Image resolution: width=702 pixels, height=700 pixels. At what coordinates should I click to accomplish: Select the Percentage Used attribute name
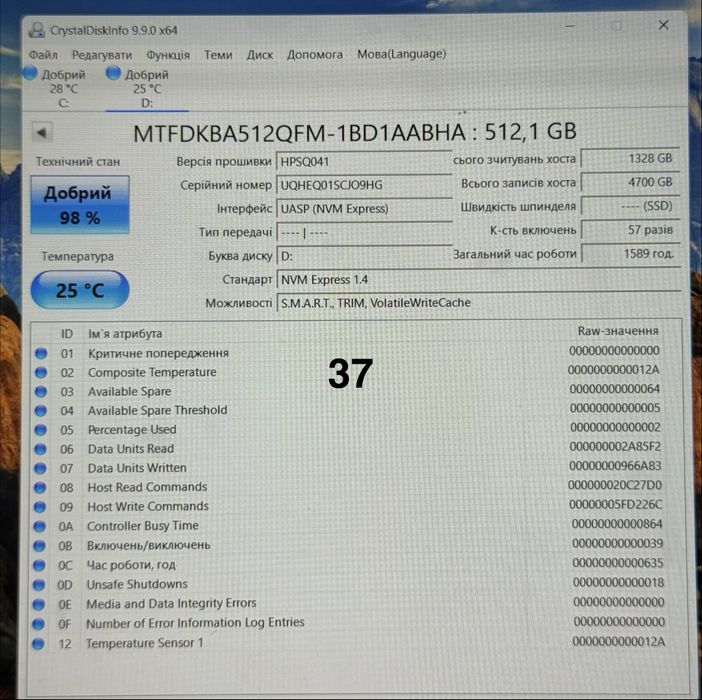[x=132, y=430]
